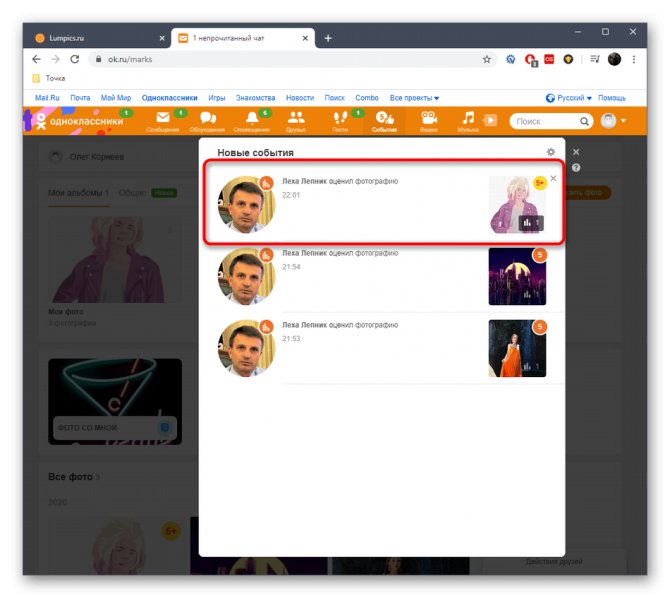Bookmark this page with star icon
Viewport: 670px width, 598px height.
[x=487, y=59]
